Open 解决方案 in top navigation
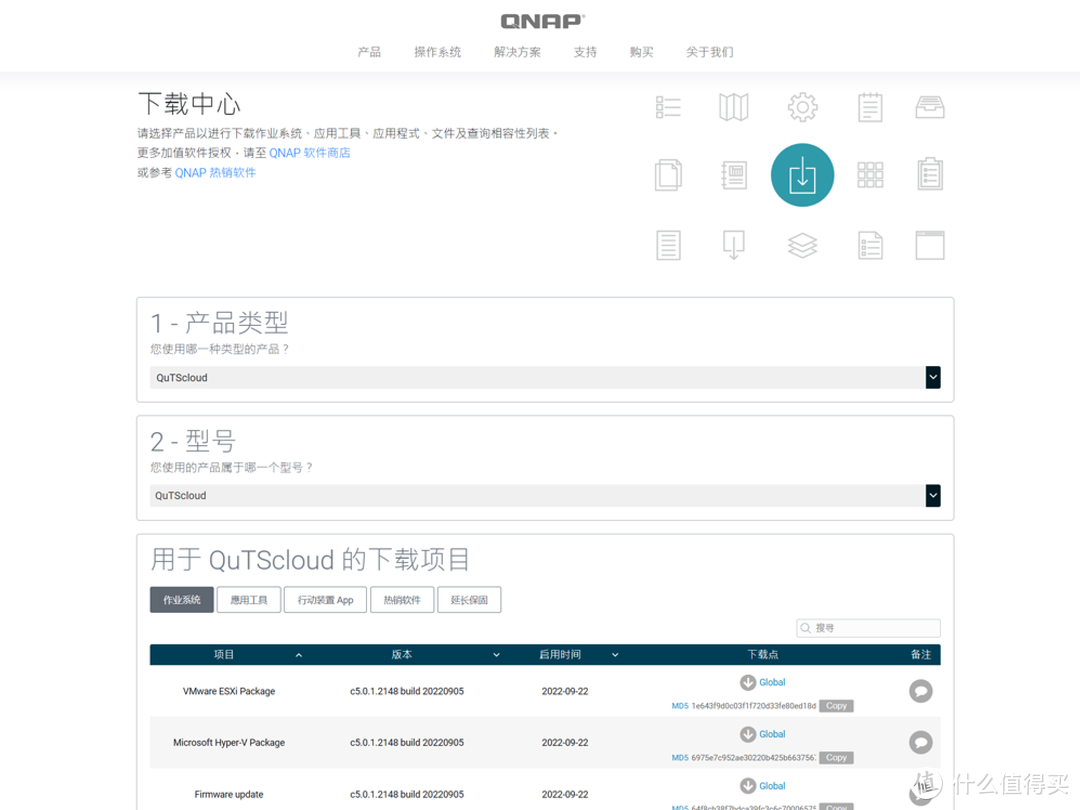This screenshot has width=1080, height=810. tap(517, 52)
